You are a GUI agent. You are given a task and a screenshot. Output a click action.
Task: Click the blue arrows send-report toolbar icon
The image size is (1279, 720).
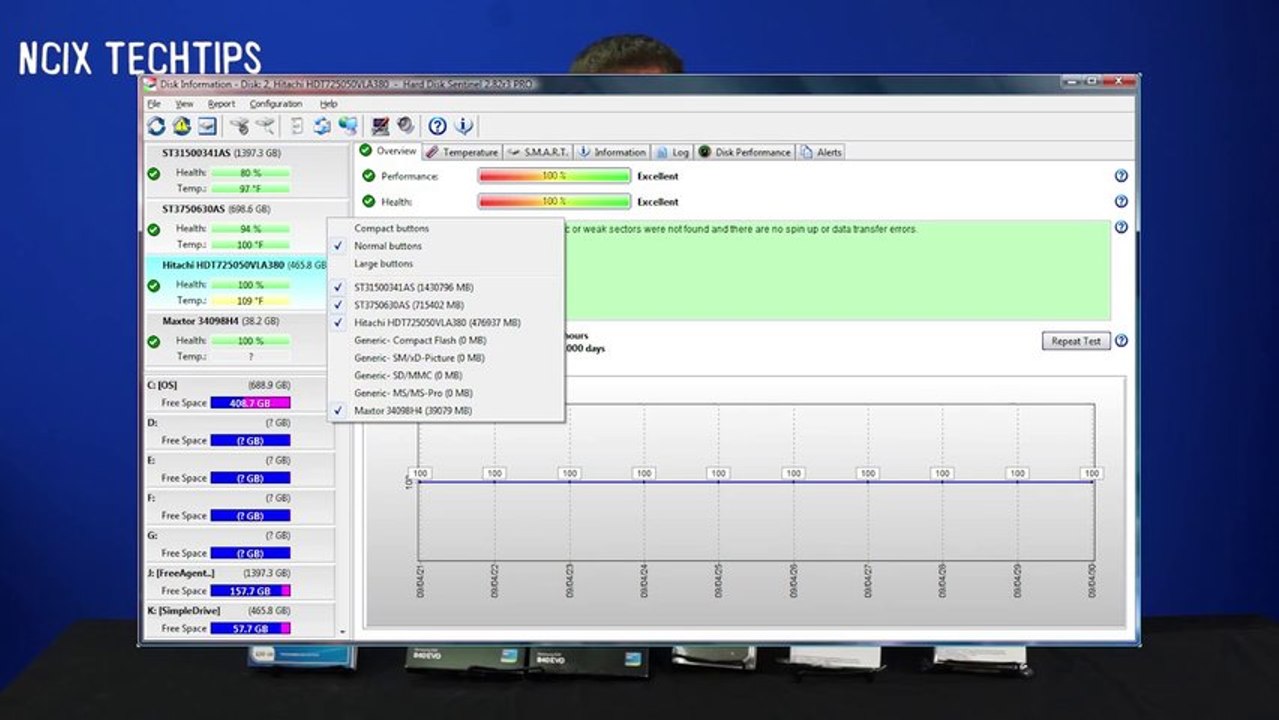[322, 126]
